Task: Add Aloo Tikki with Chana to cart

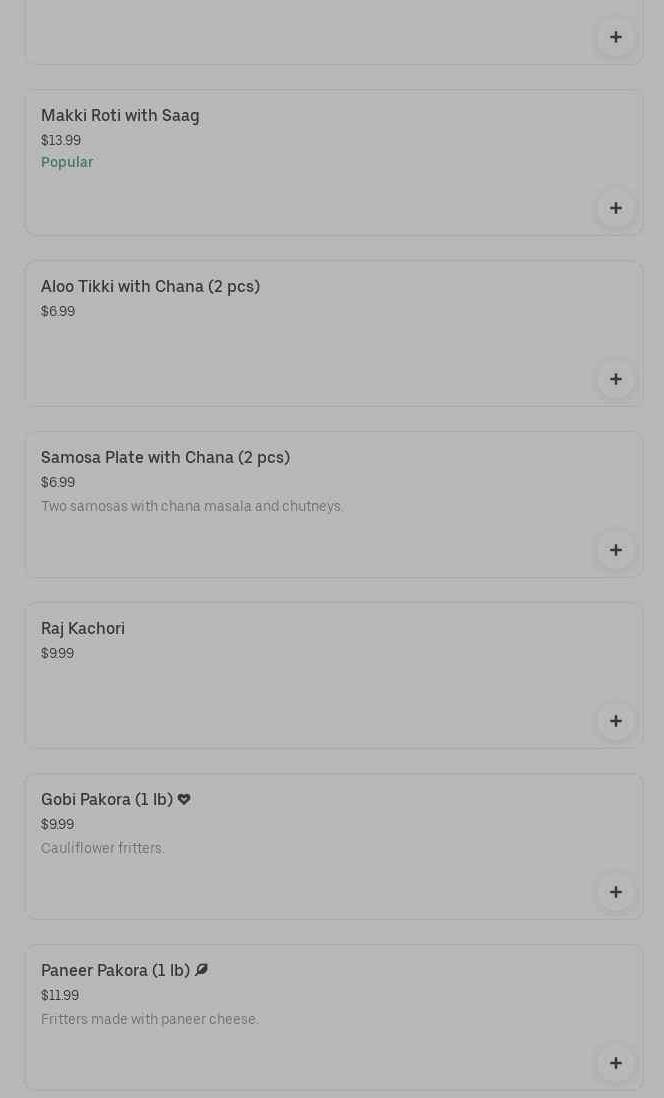Action: [x=615, y=379]
